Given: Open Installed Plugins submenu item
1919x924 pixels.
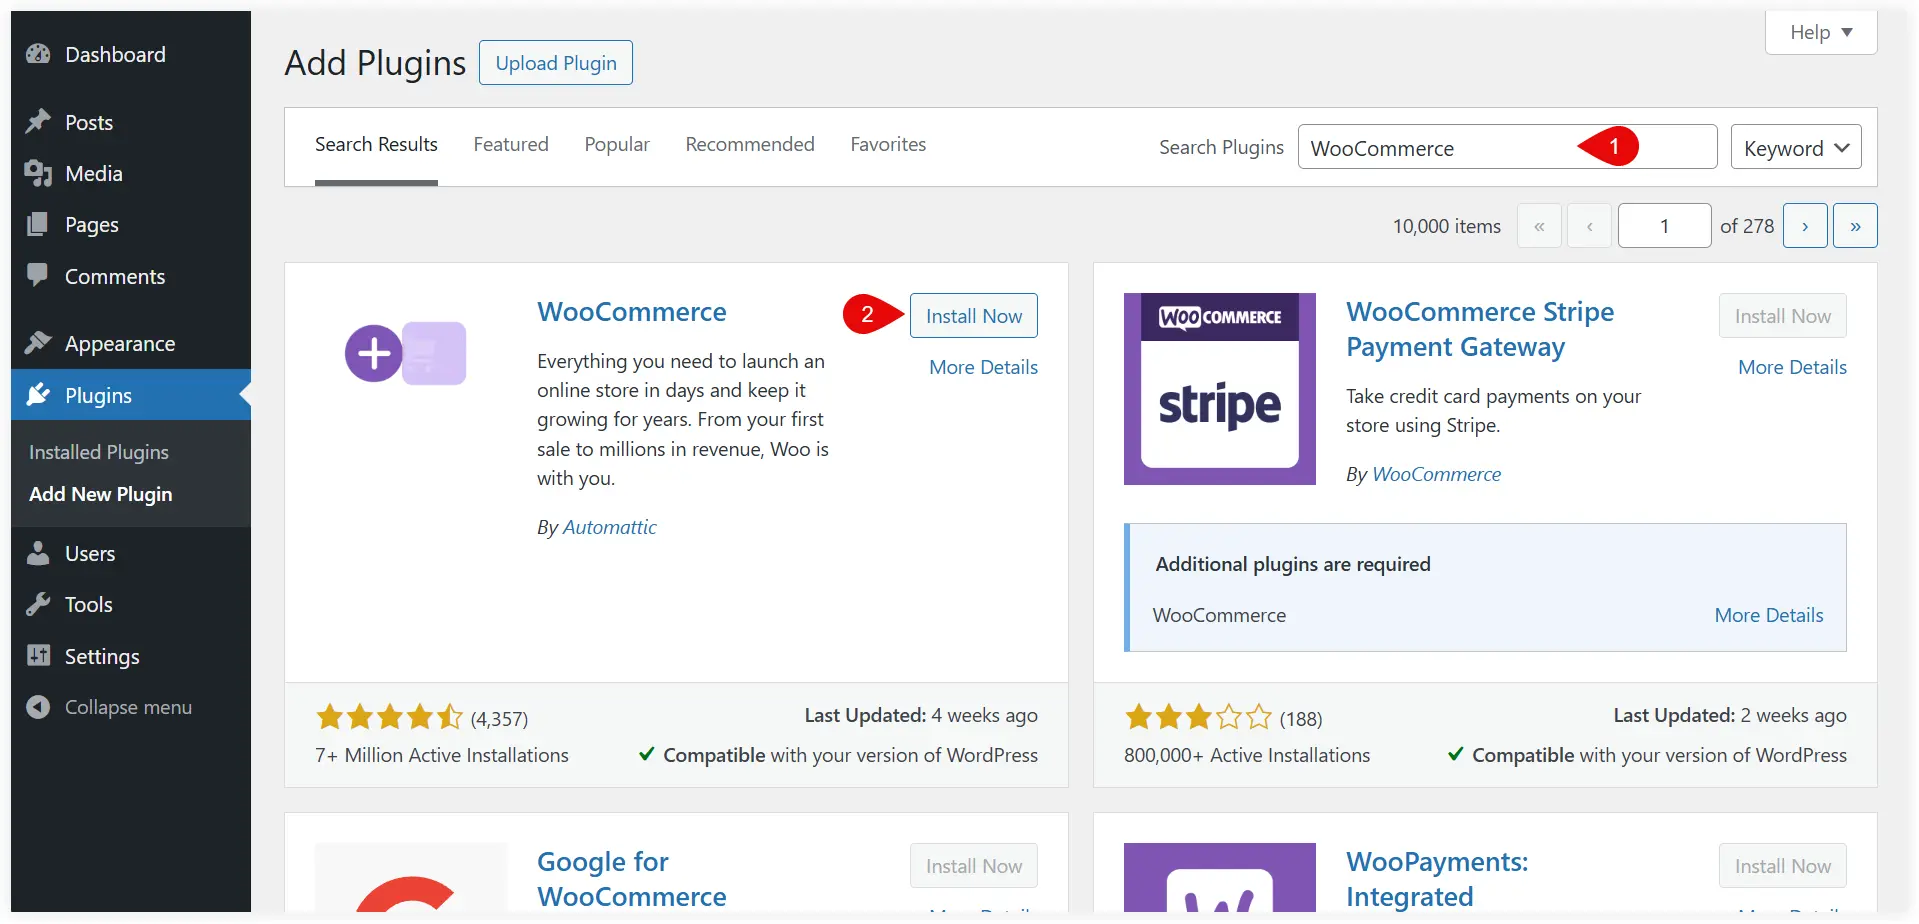Looking at the screenshot, I should [99, 452].
